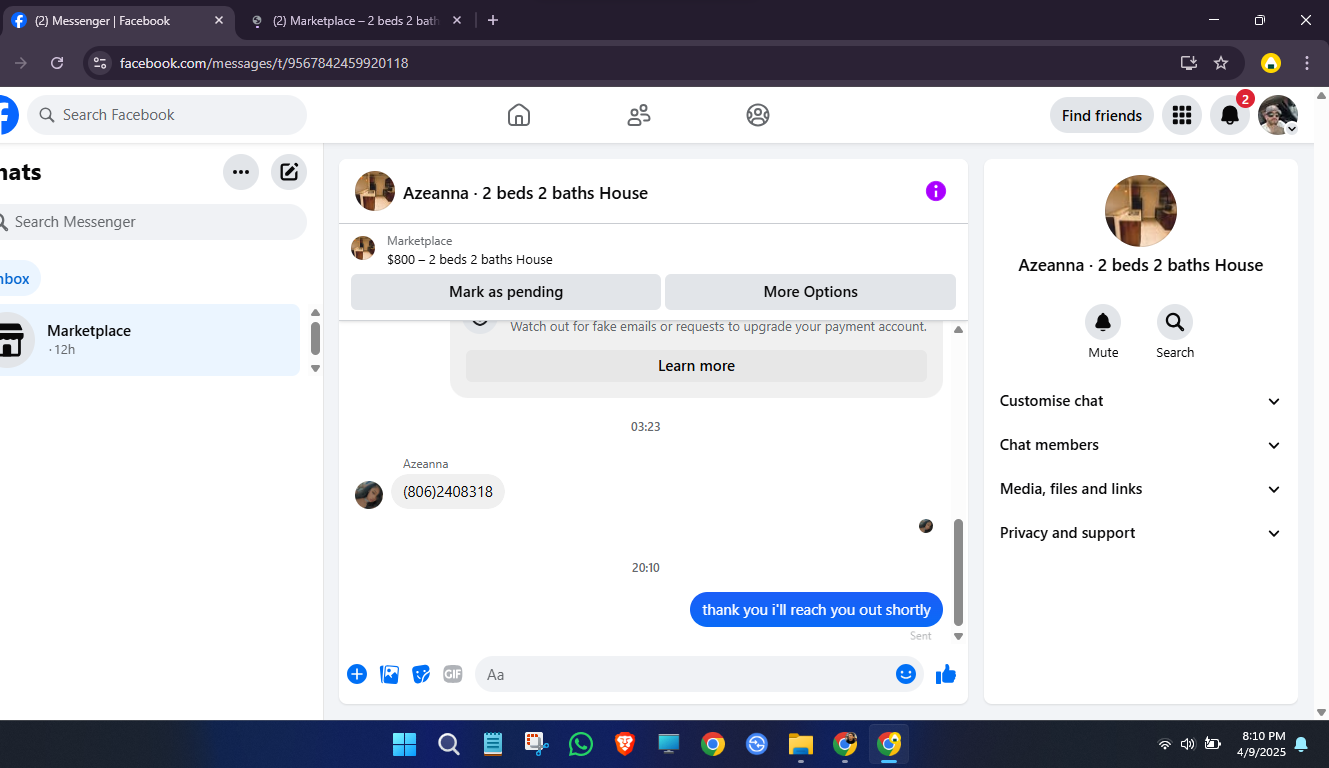Open Brave browser from taskbar
1329x768 pixels.
(624, 744)
